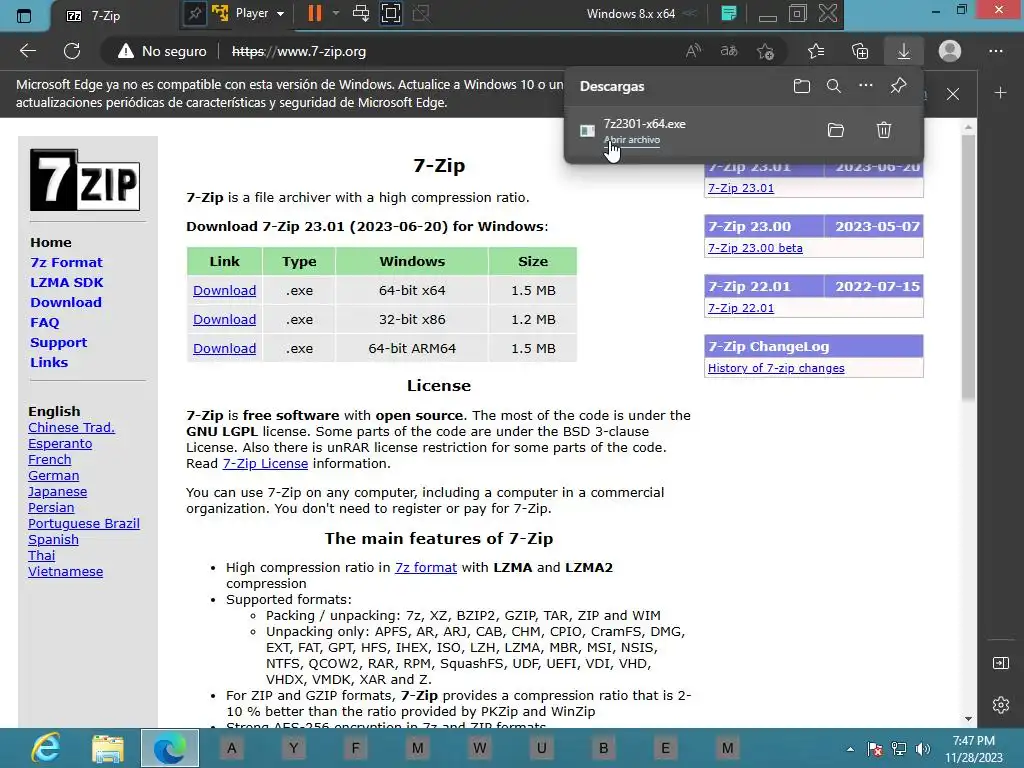Switch site language to Portuguese Brazil
This screenshot has height=768, width=1024.
point(84,524)
